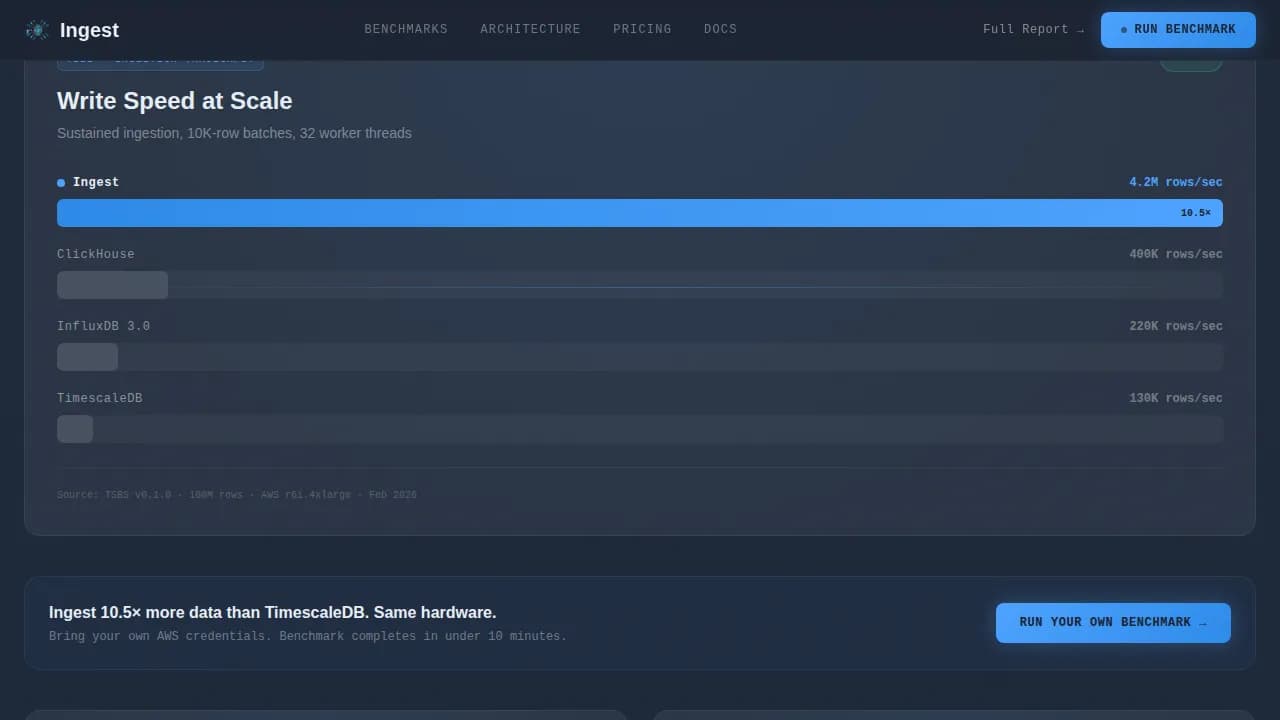Select the 'Write Speed at Scale' heading

coord(175,101)
